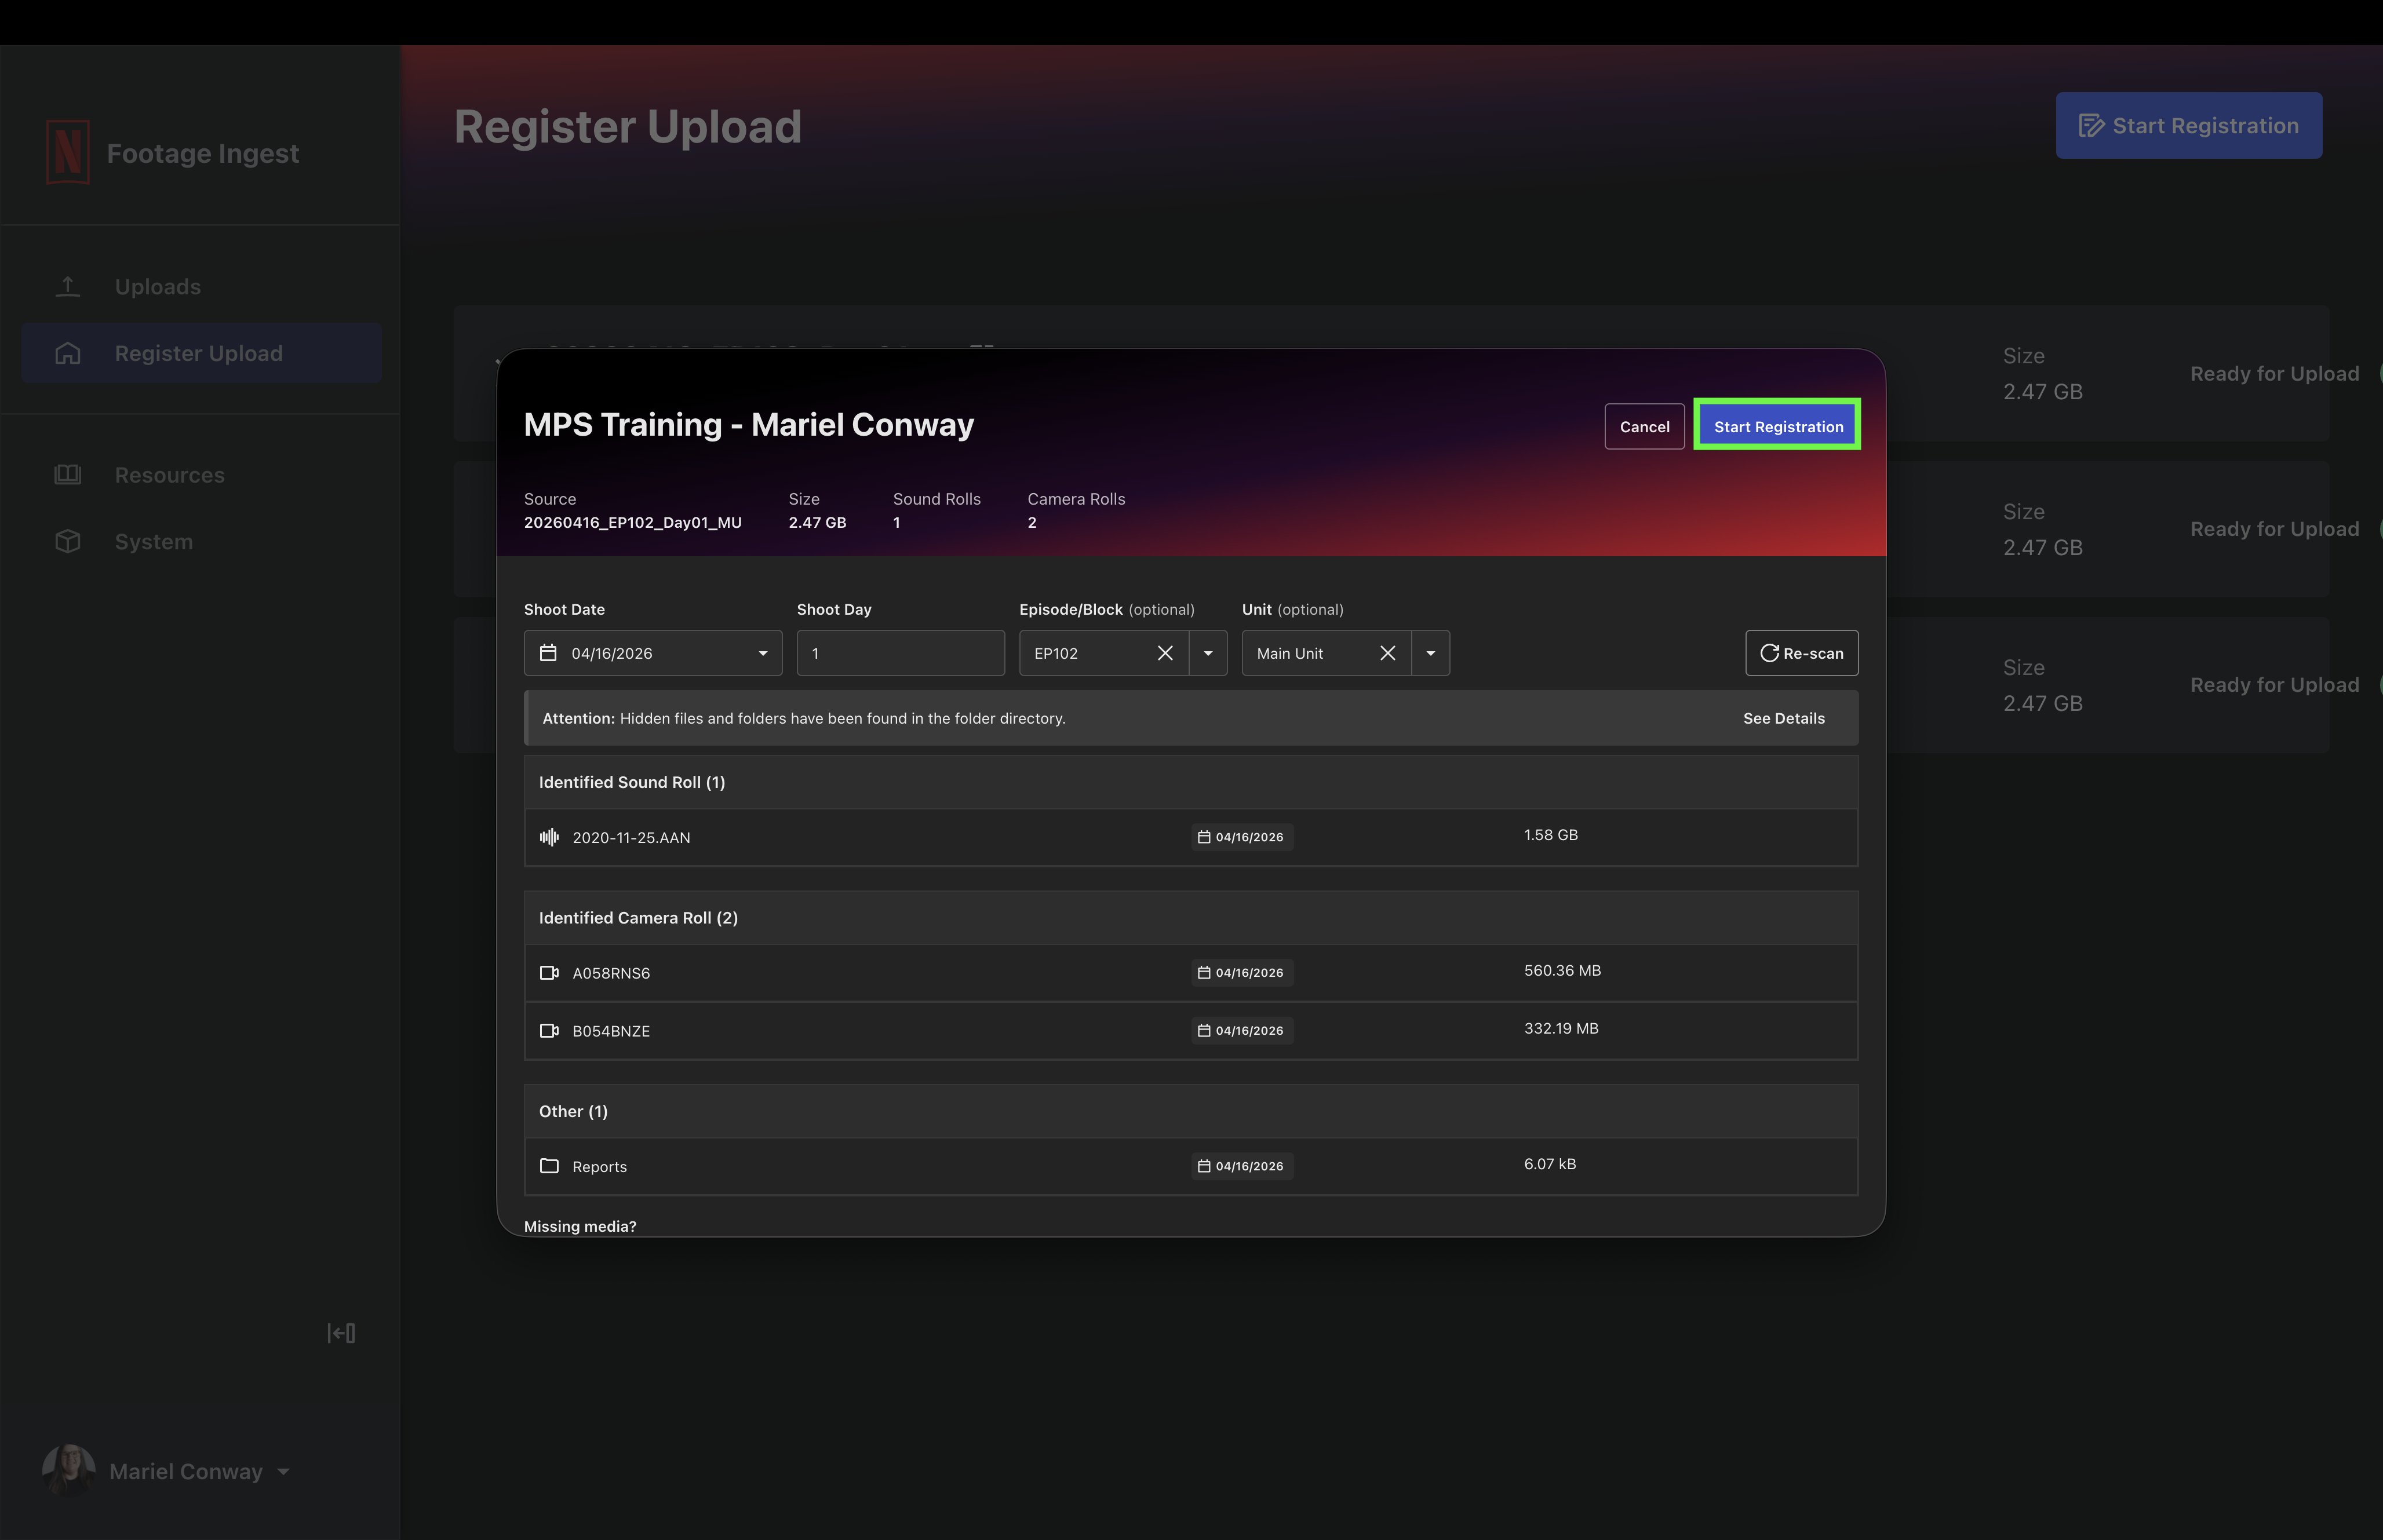Click the date badge for 2020-11-25.AAN
This screenshot has width=2383, height=1540.
pyautogui.click(x=1241, y=837)
